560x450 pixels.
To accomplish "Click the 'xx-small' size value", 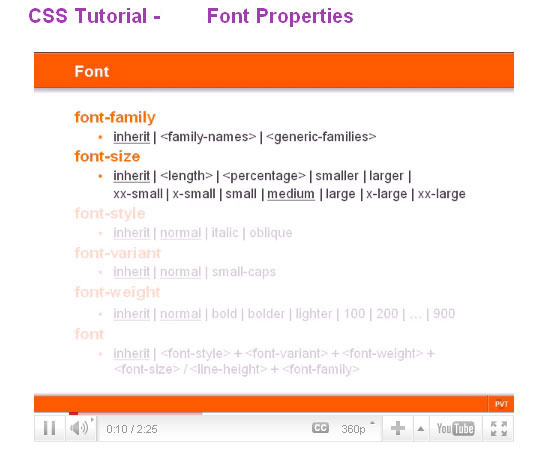I will coord(138,194).
